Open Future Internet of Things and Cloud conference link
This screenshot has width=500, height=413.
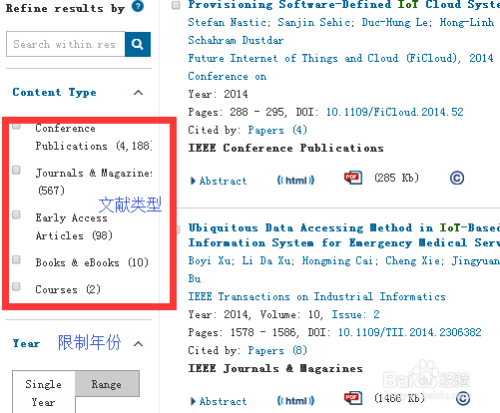[x=341, y=67]
